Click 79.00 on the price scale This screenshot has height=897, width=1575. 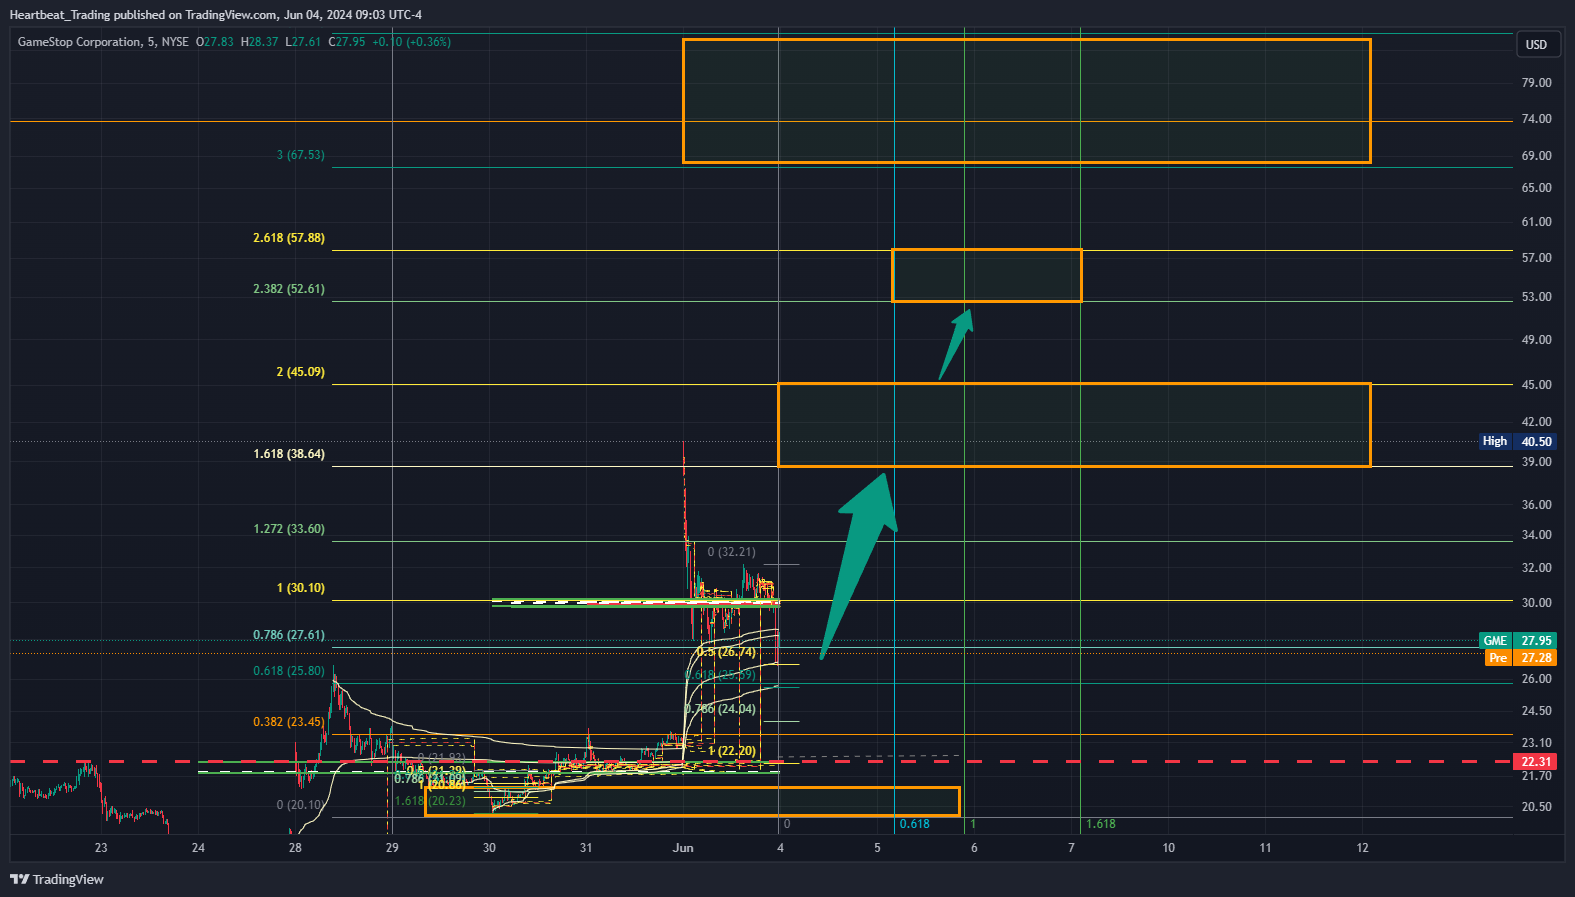point(1536,83)
